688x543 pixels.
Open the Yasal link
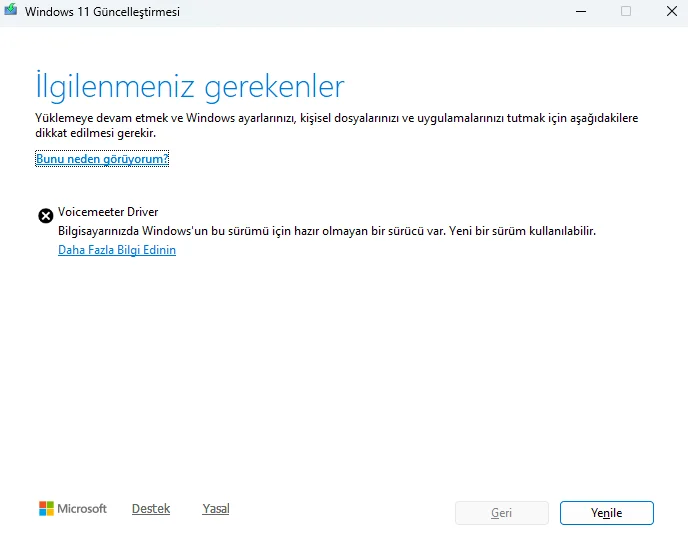pyautogui.click(x=216, y=509)
